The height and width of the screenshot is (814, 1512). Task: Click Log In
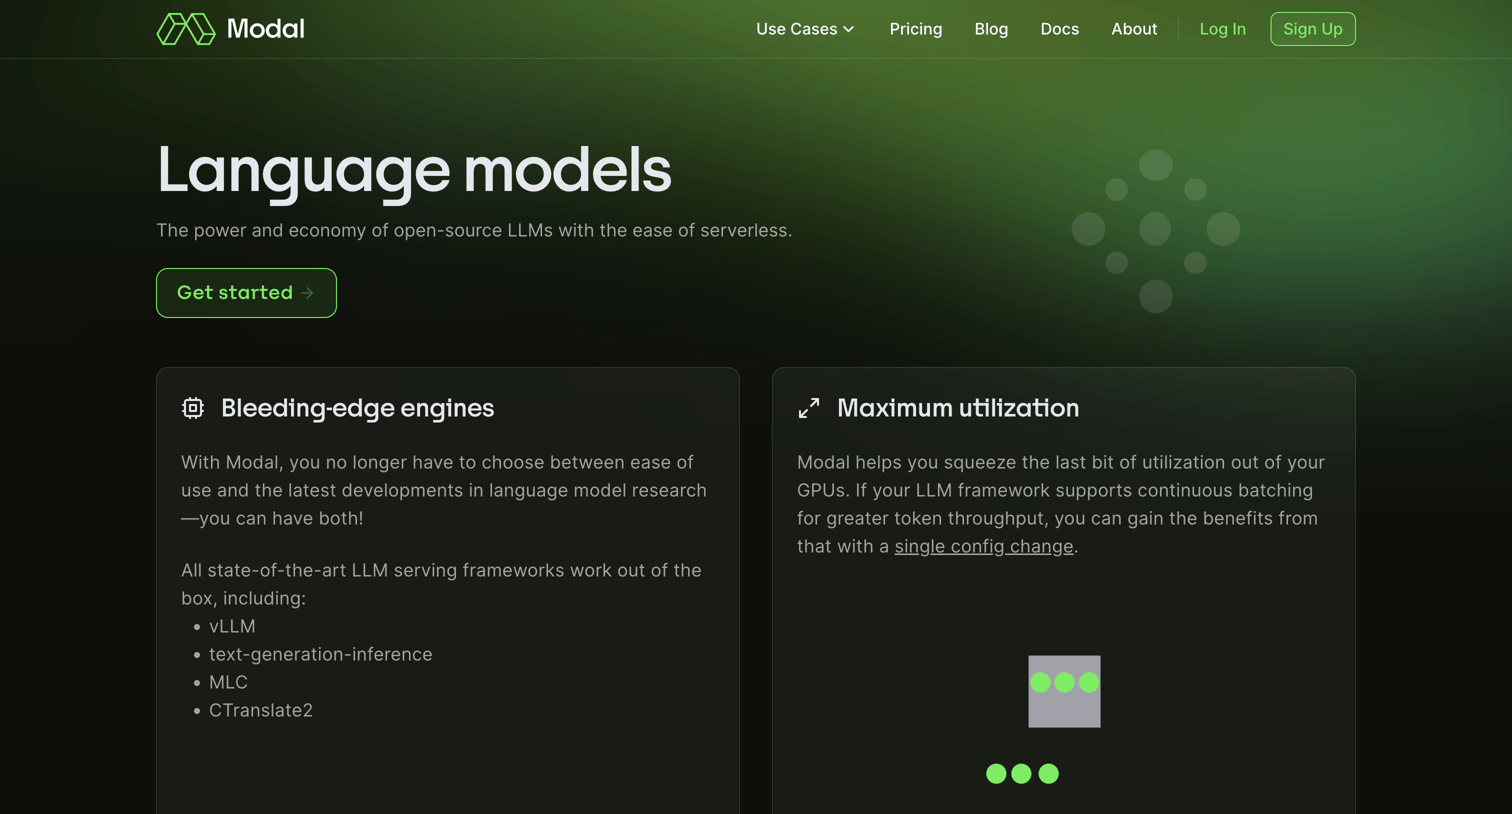pyautogui.click(x=1222, y=29)
